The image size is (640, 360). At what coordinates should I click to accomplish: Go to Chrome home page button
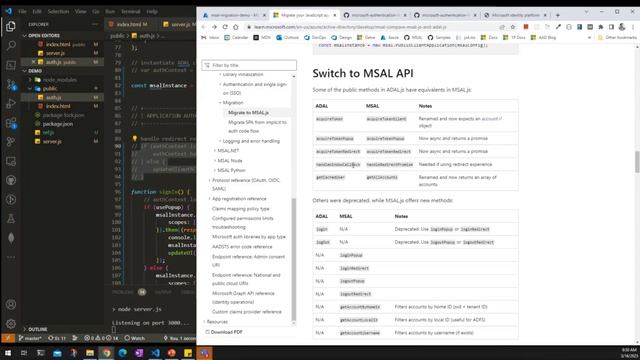(236, 27)
